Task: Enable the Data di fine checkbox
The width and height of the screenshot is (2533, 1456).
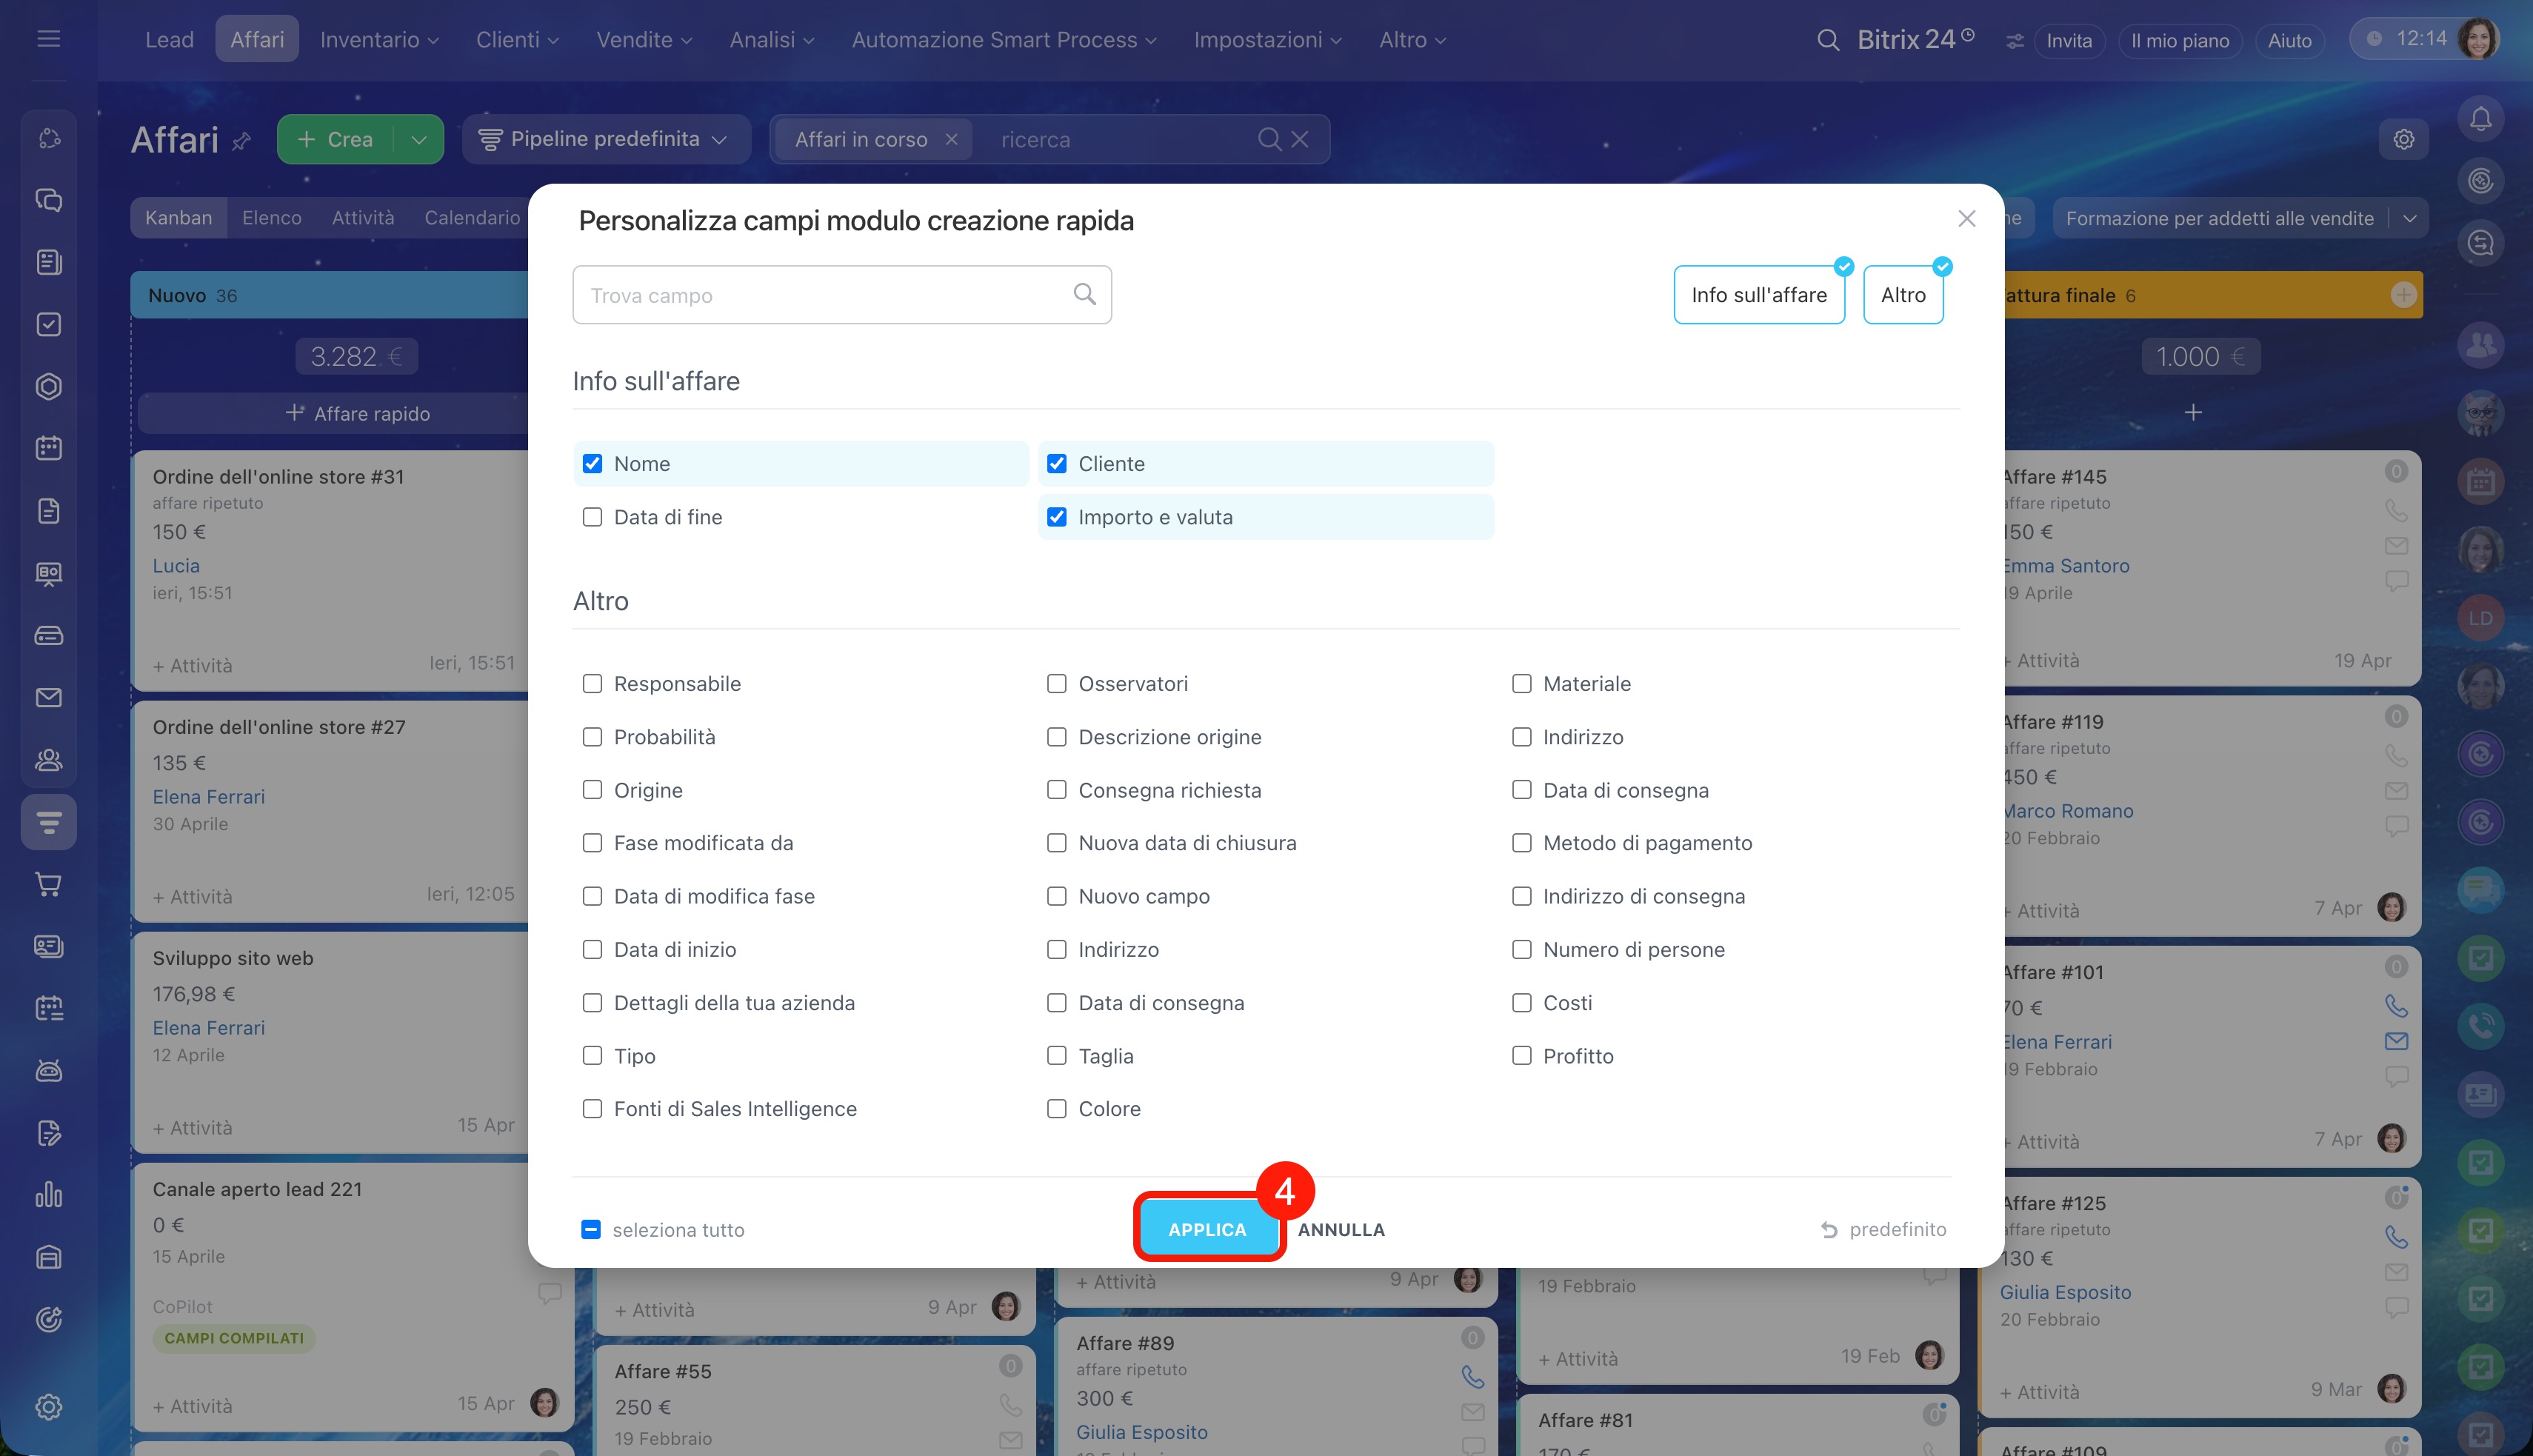Action: (x=592, y=517)
